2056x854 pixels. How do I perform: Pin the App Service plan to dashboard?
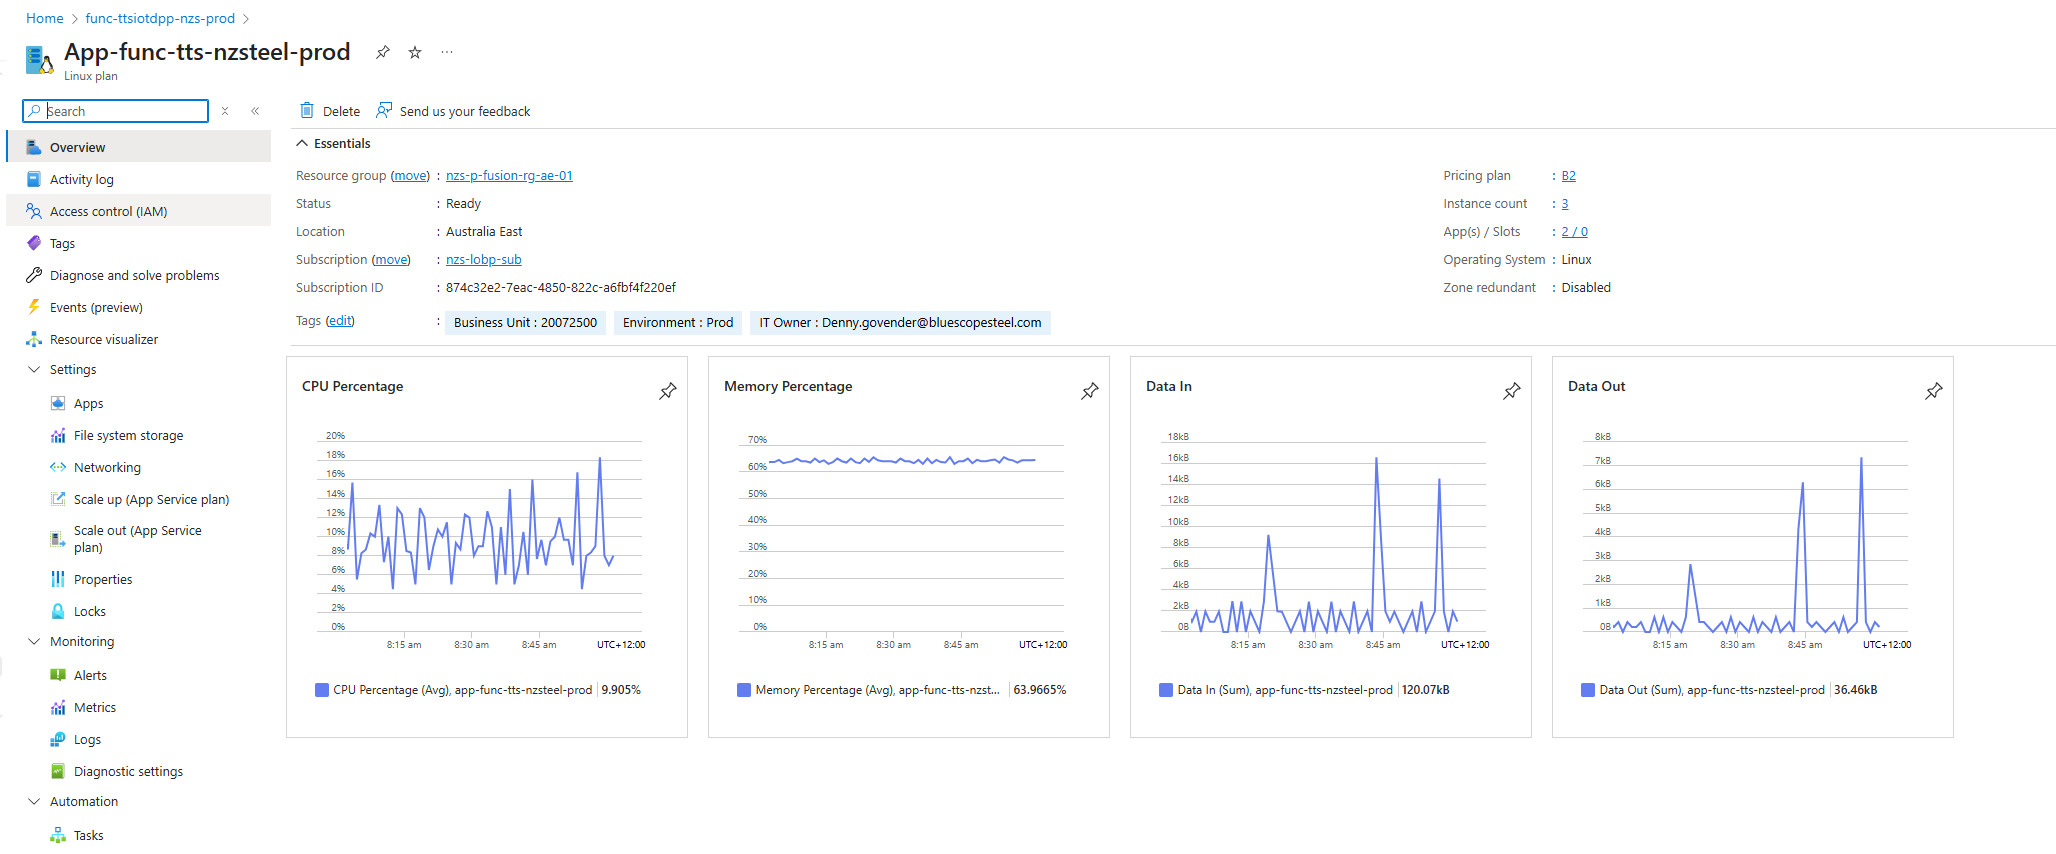click(382, 52)
